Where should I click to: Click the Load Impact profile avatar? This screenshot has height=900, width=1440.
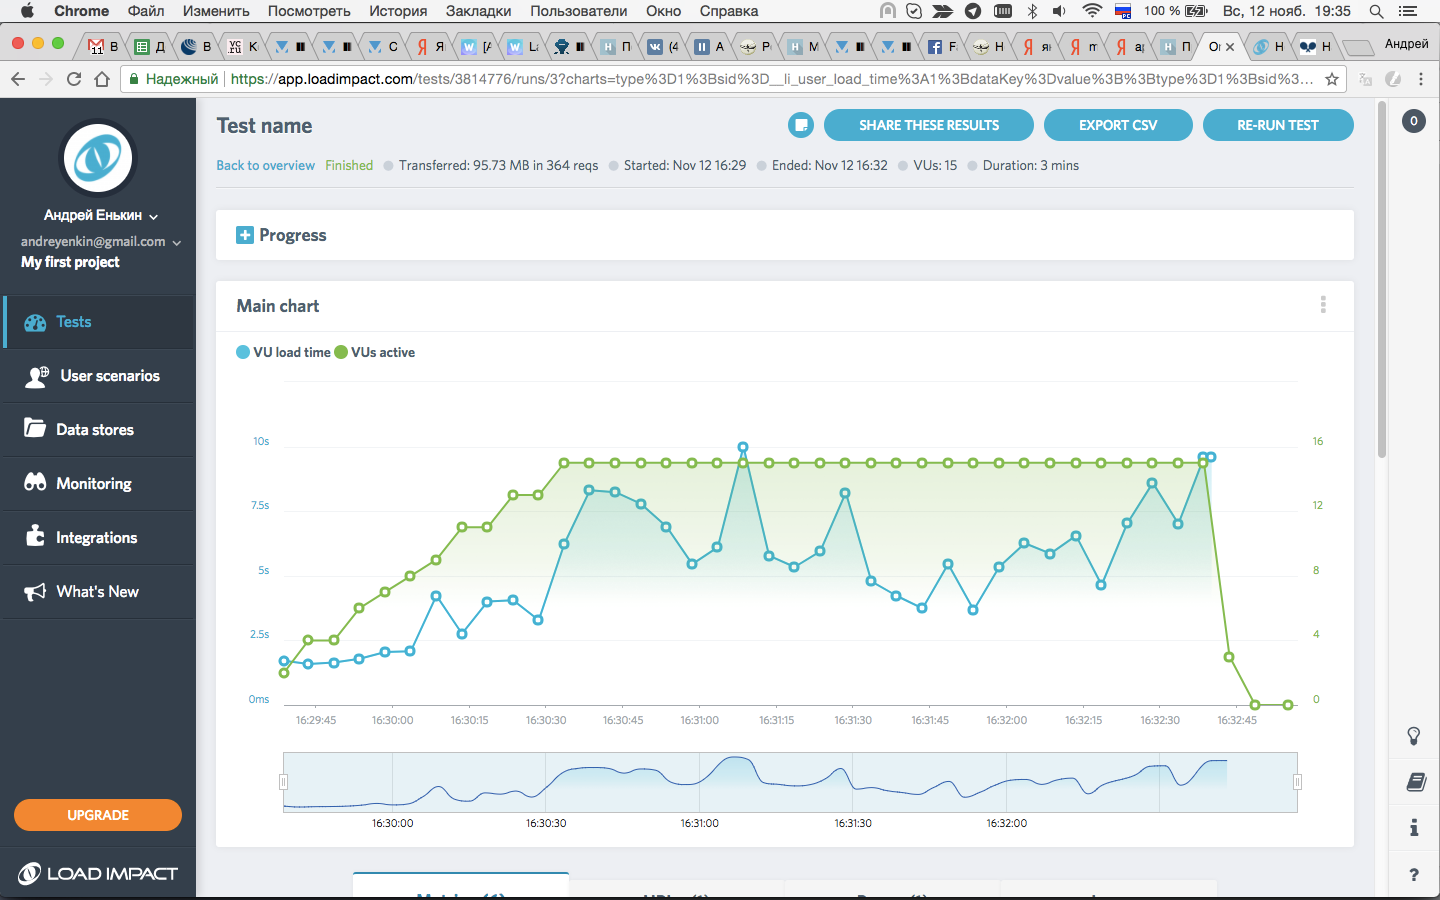click(x=98, y=158)
